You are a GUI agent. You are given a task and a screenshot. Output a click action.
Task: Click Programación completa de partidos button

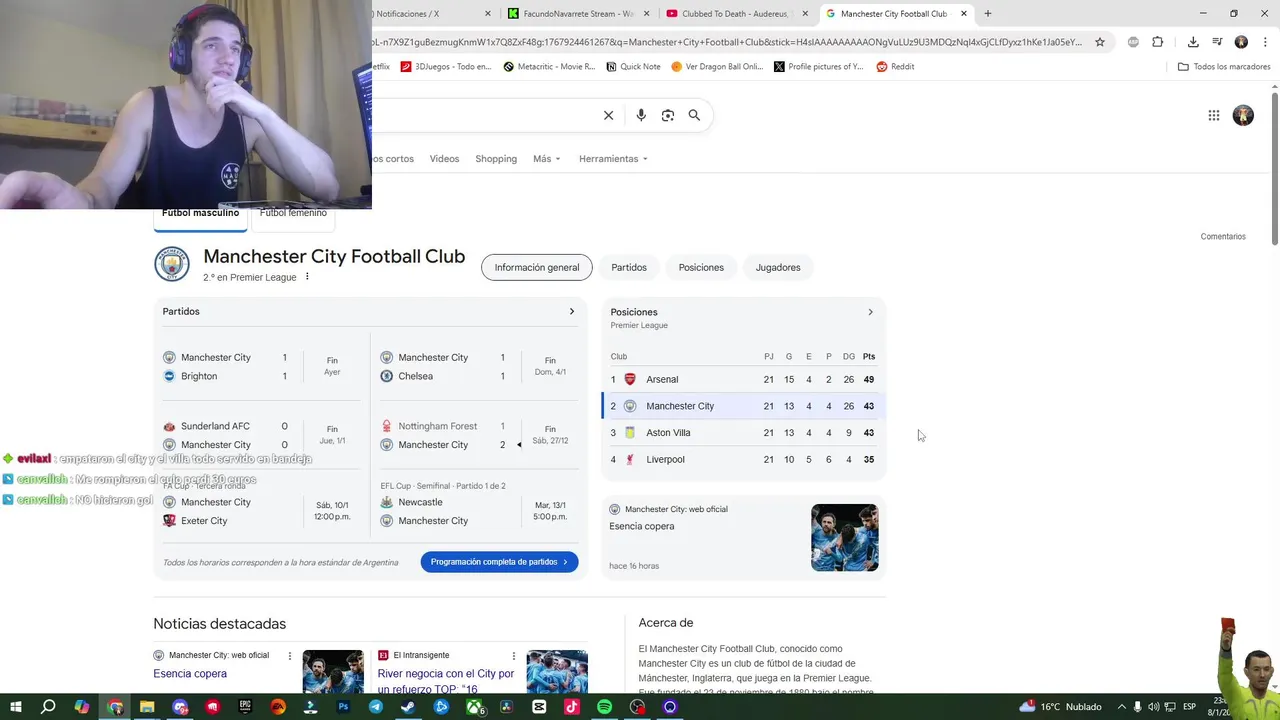[499, 562]
